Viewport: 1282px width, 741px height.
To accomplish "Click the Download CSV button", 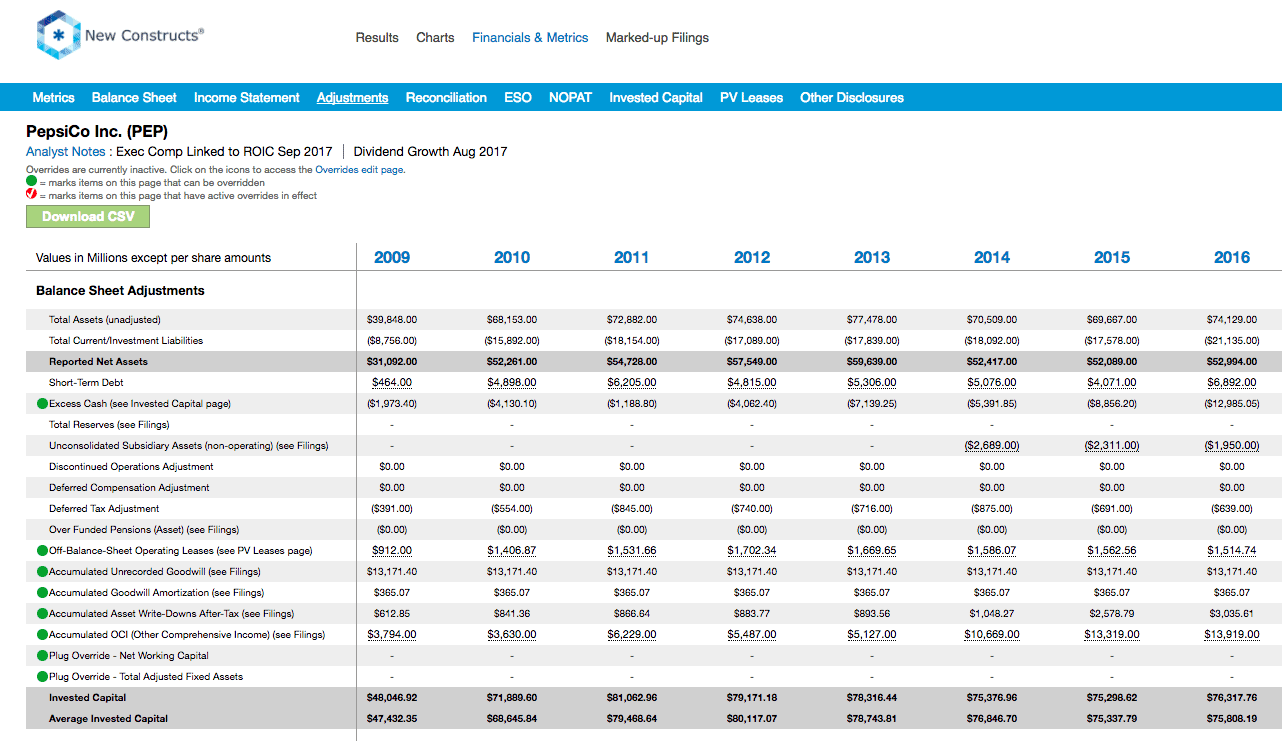I will [88, 216].
